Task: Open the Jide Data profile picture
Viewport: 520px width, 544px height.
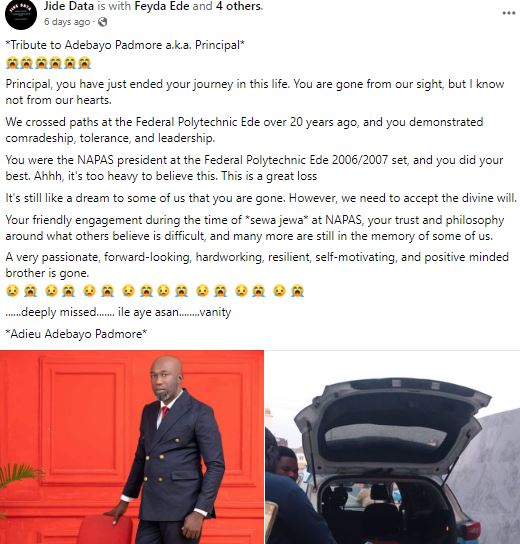Action: coord(21,14)
